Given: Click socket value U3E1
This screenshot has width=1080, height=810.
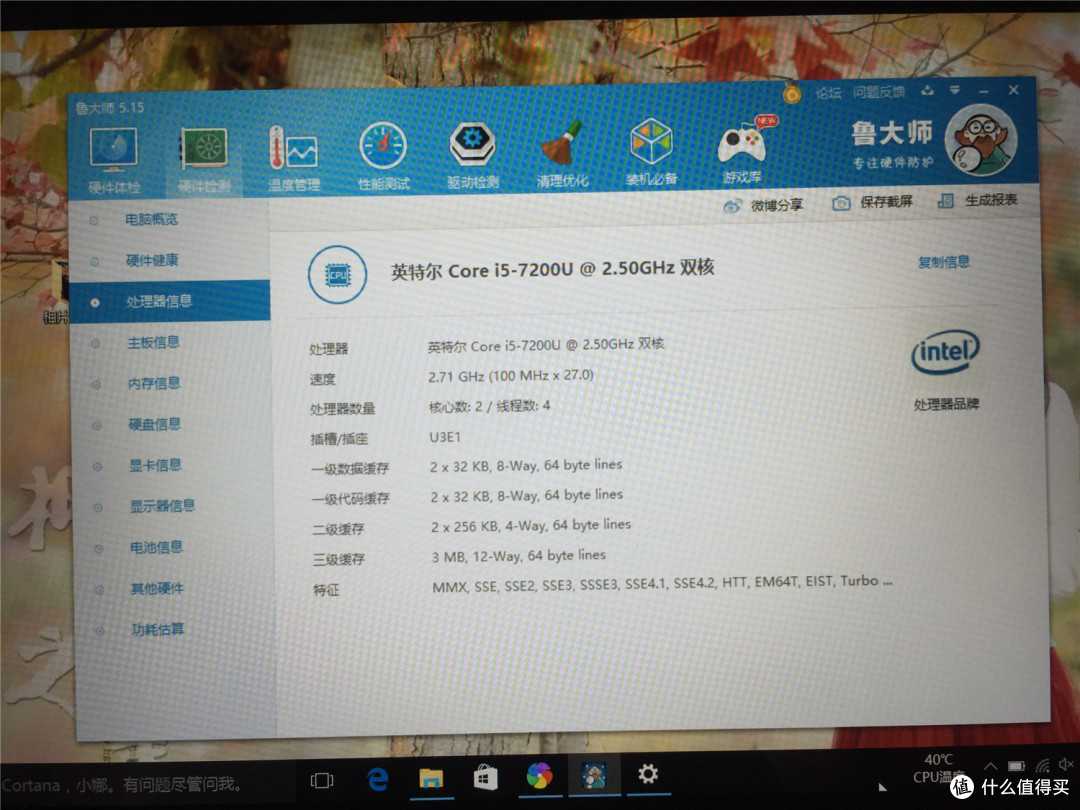Looking at the screenshot, I should pos(445,437).
